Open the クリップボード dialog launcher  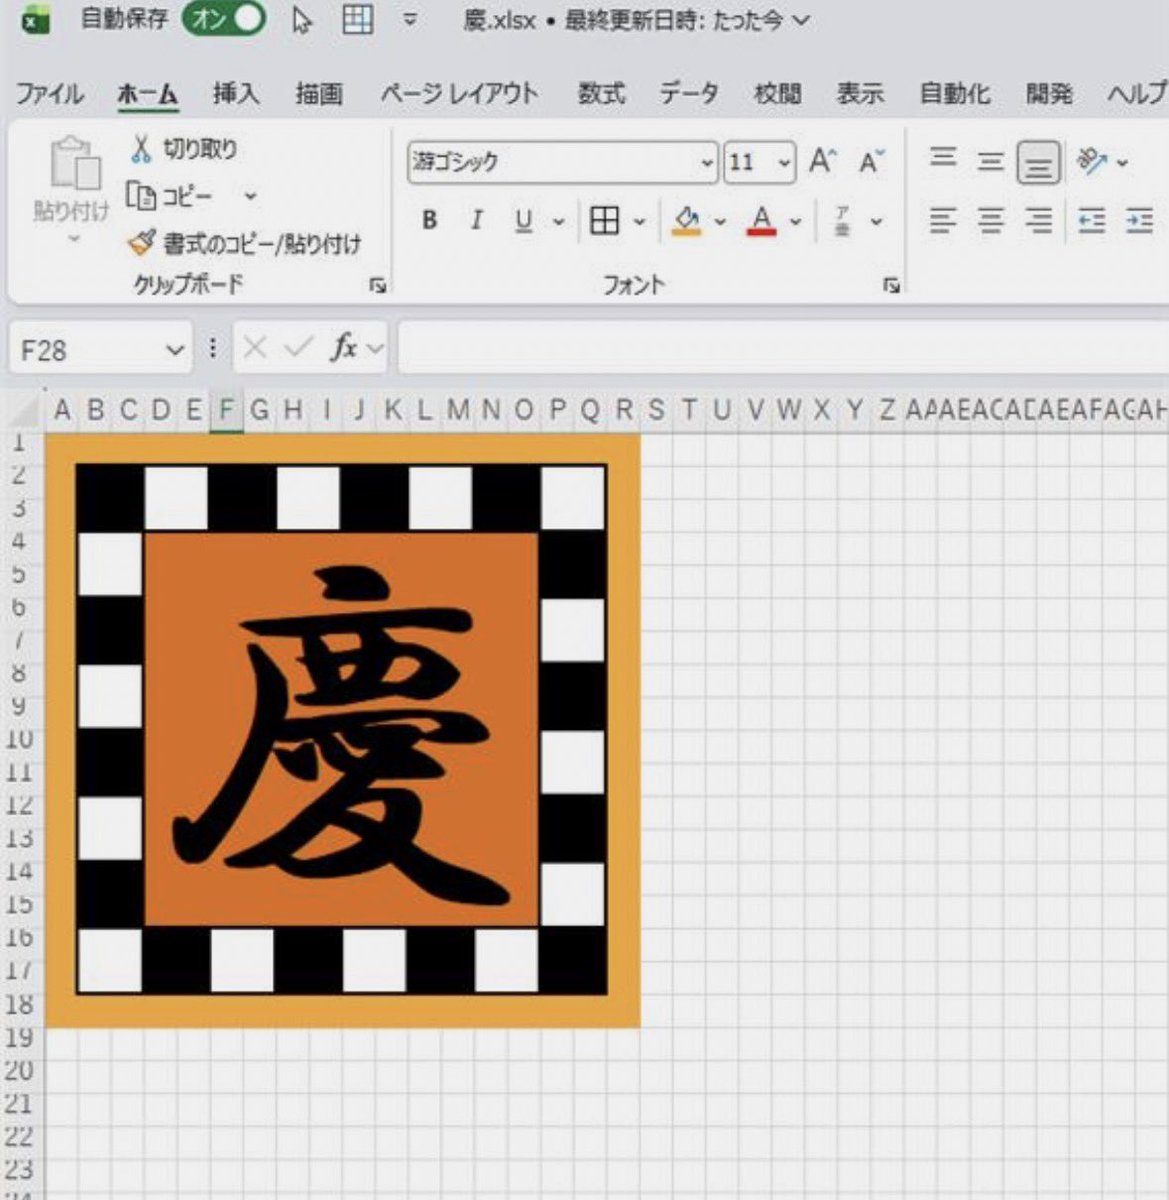pyautogui.click(x=377, y=286)
